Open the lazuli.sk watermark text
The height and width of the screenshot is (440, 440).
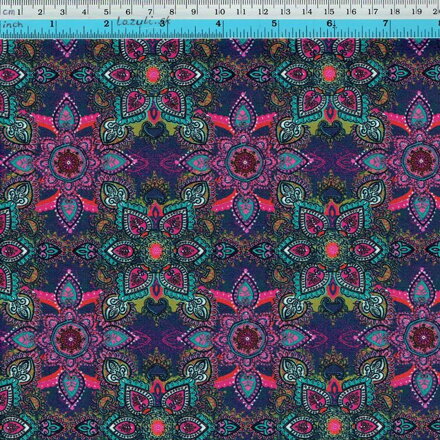click(x=143, y=21)
